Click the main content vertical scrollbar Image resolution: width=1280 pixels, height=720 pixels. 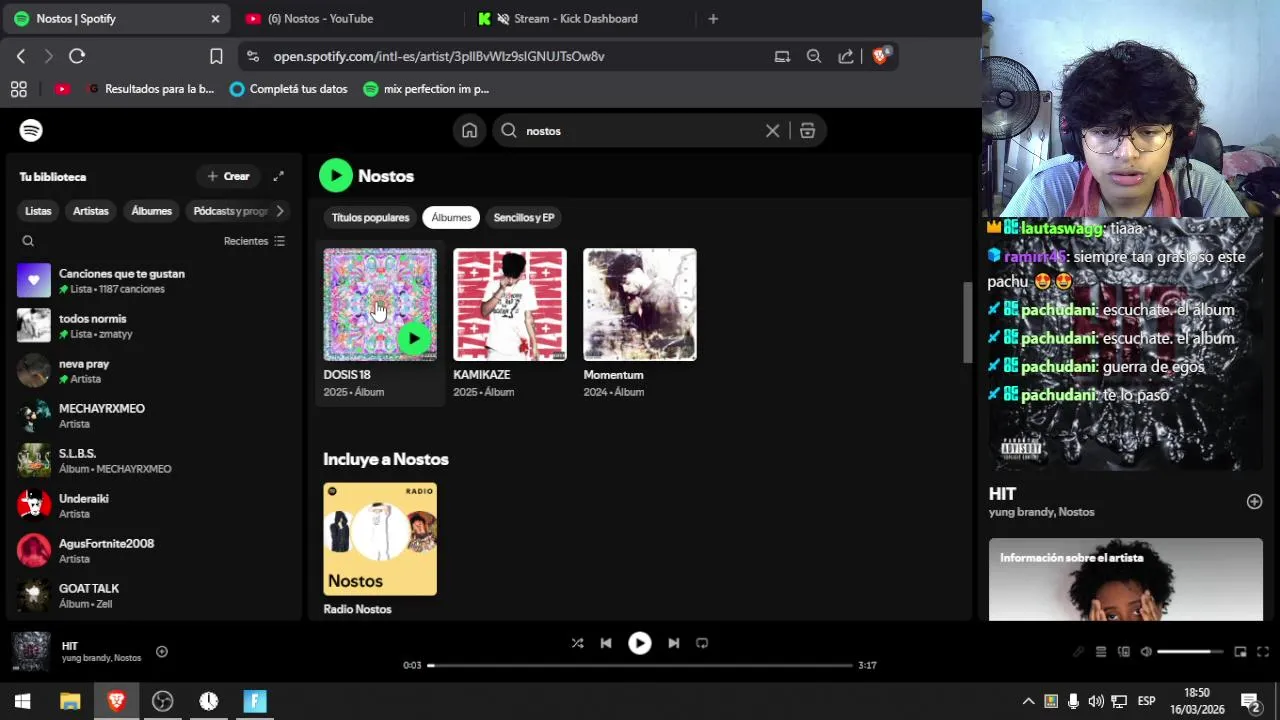point(967,322)
